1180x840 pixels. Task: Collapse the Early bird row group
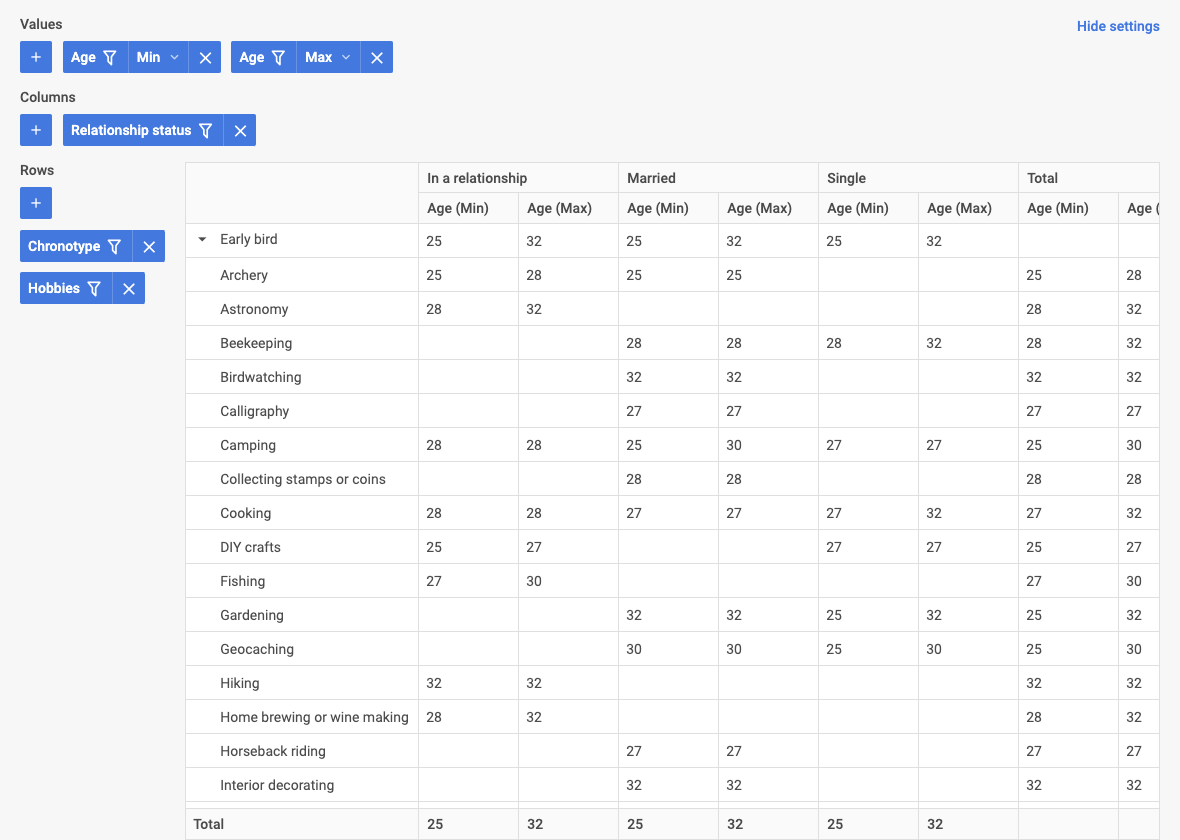202,240
